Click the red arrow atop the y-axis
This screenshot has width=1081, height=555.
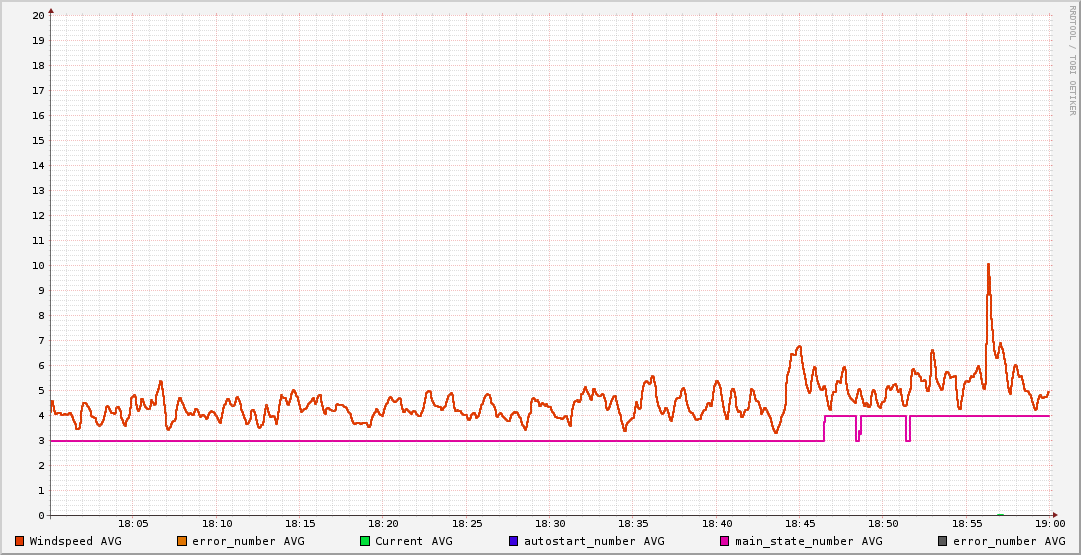point(51,10)
